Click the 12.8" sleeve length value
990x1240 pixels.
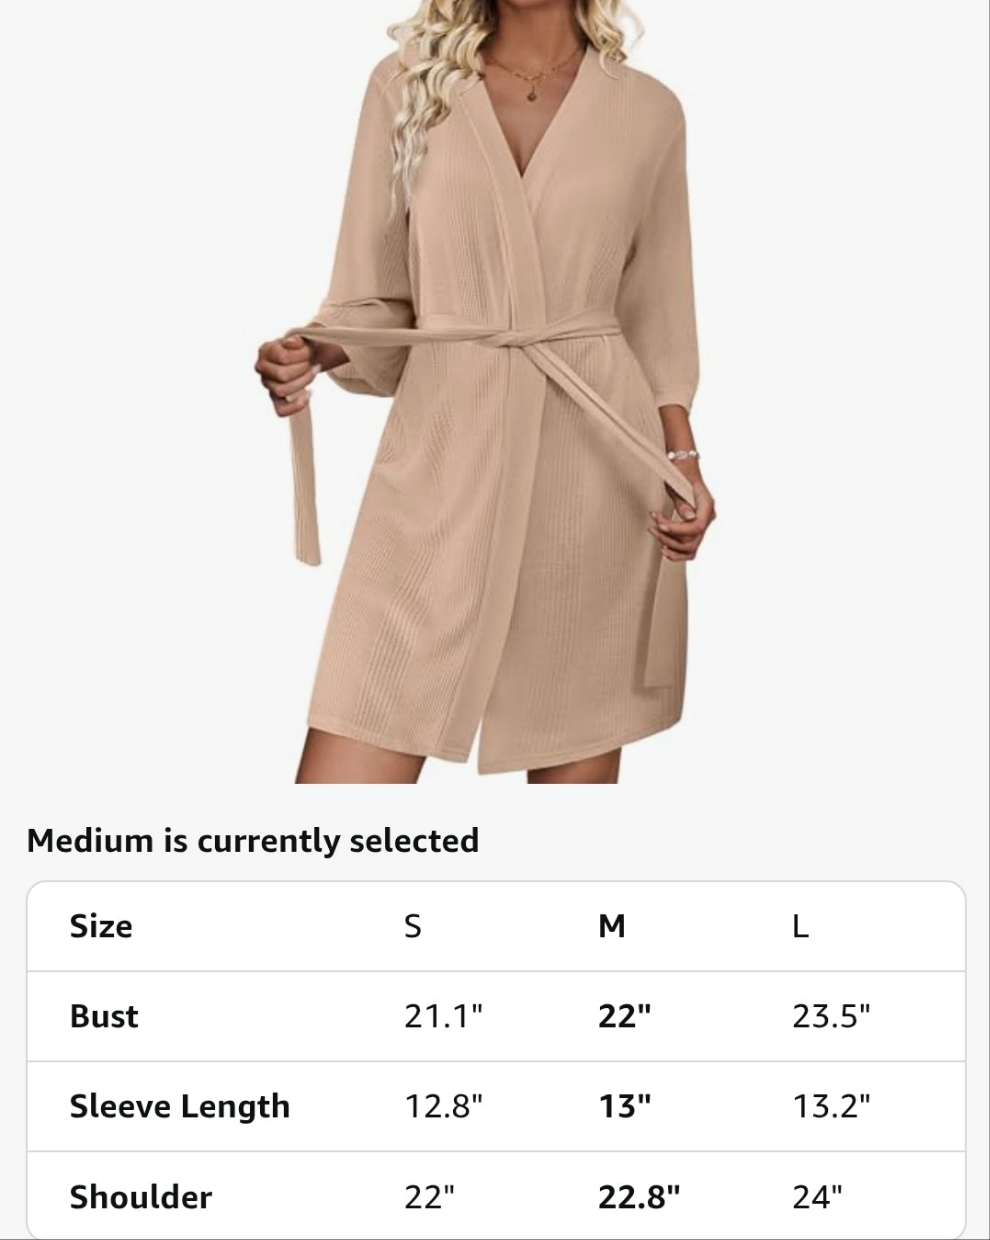click(444, 1106)
